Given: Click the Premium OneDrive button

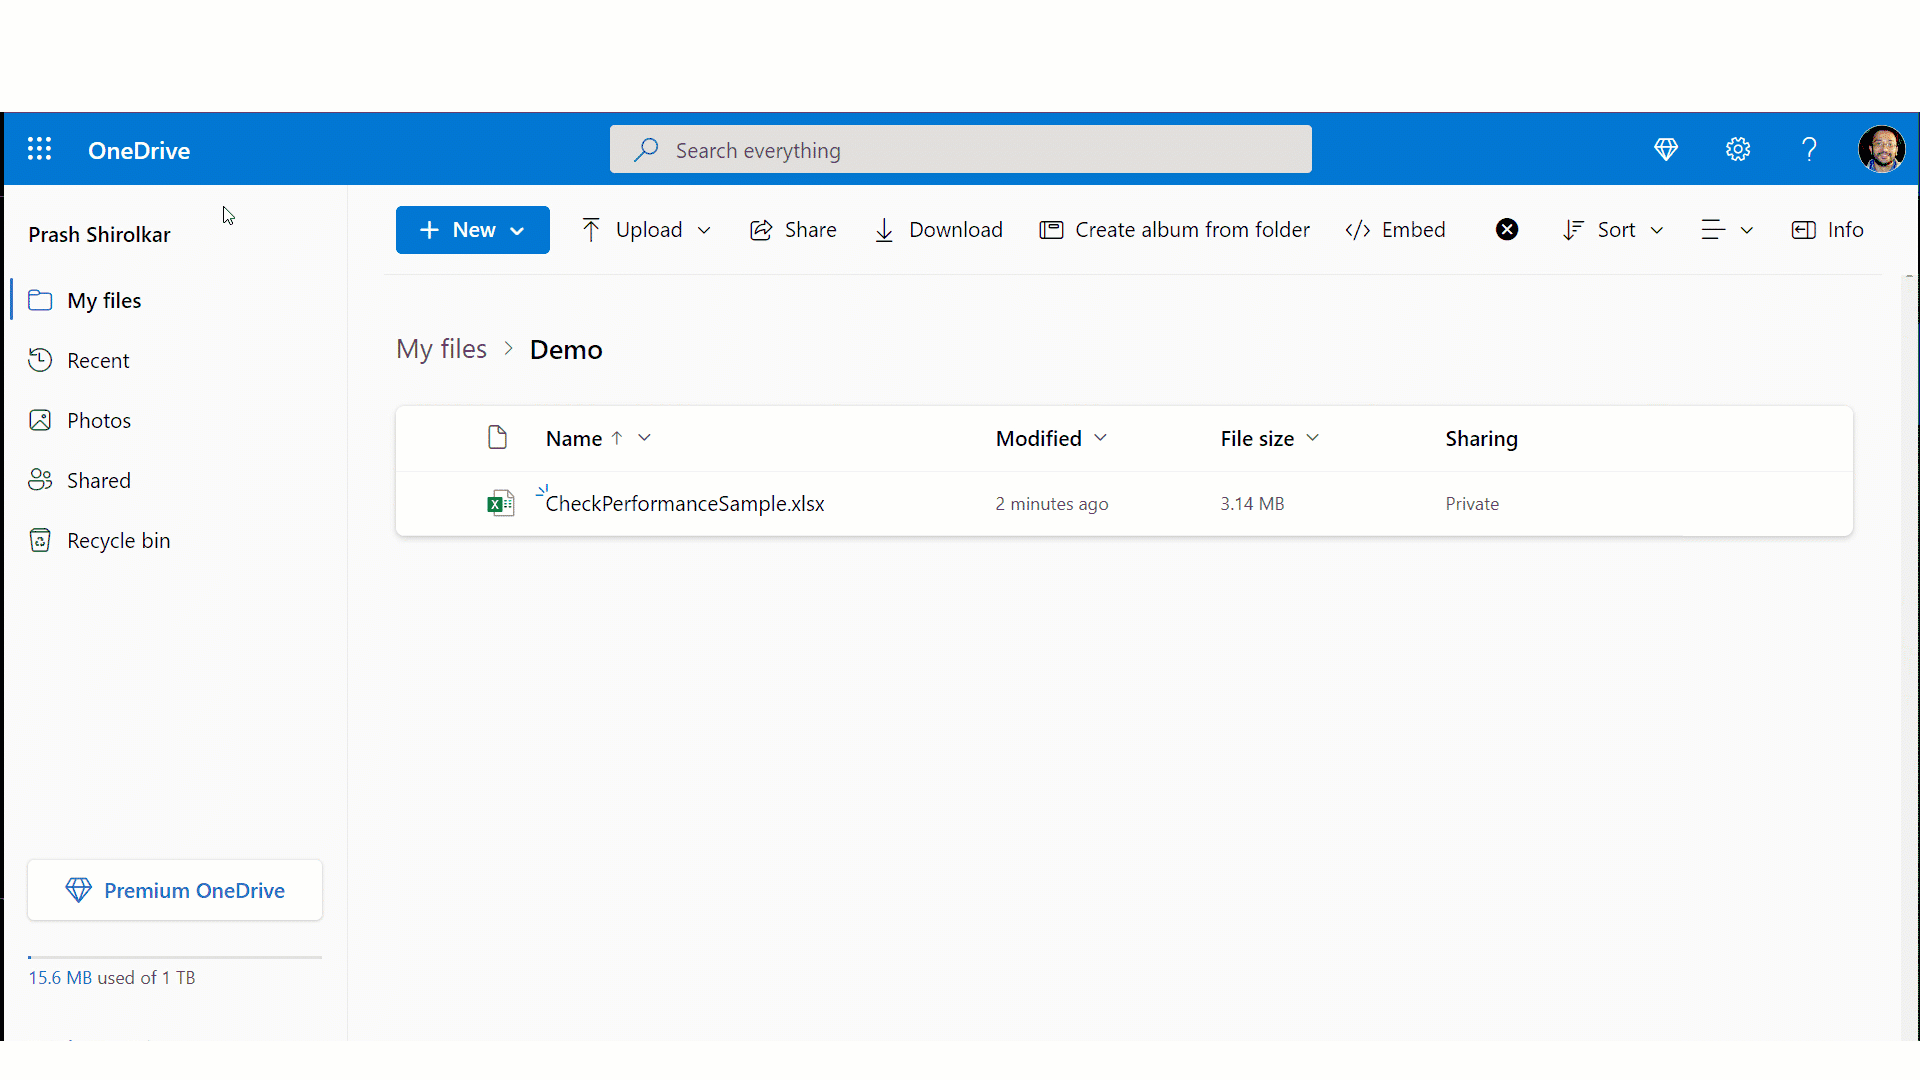Looking at the screenshot, I should coord(175,890).
